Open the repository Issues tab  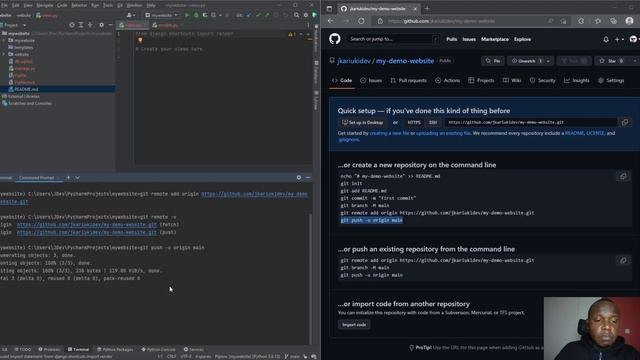pos(371,80)
